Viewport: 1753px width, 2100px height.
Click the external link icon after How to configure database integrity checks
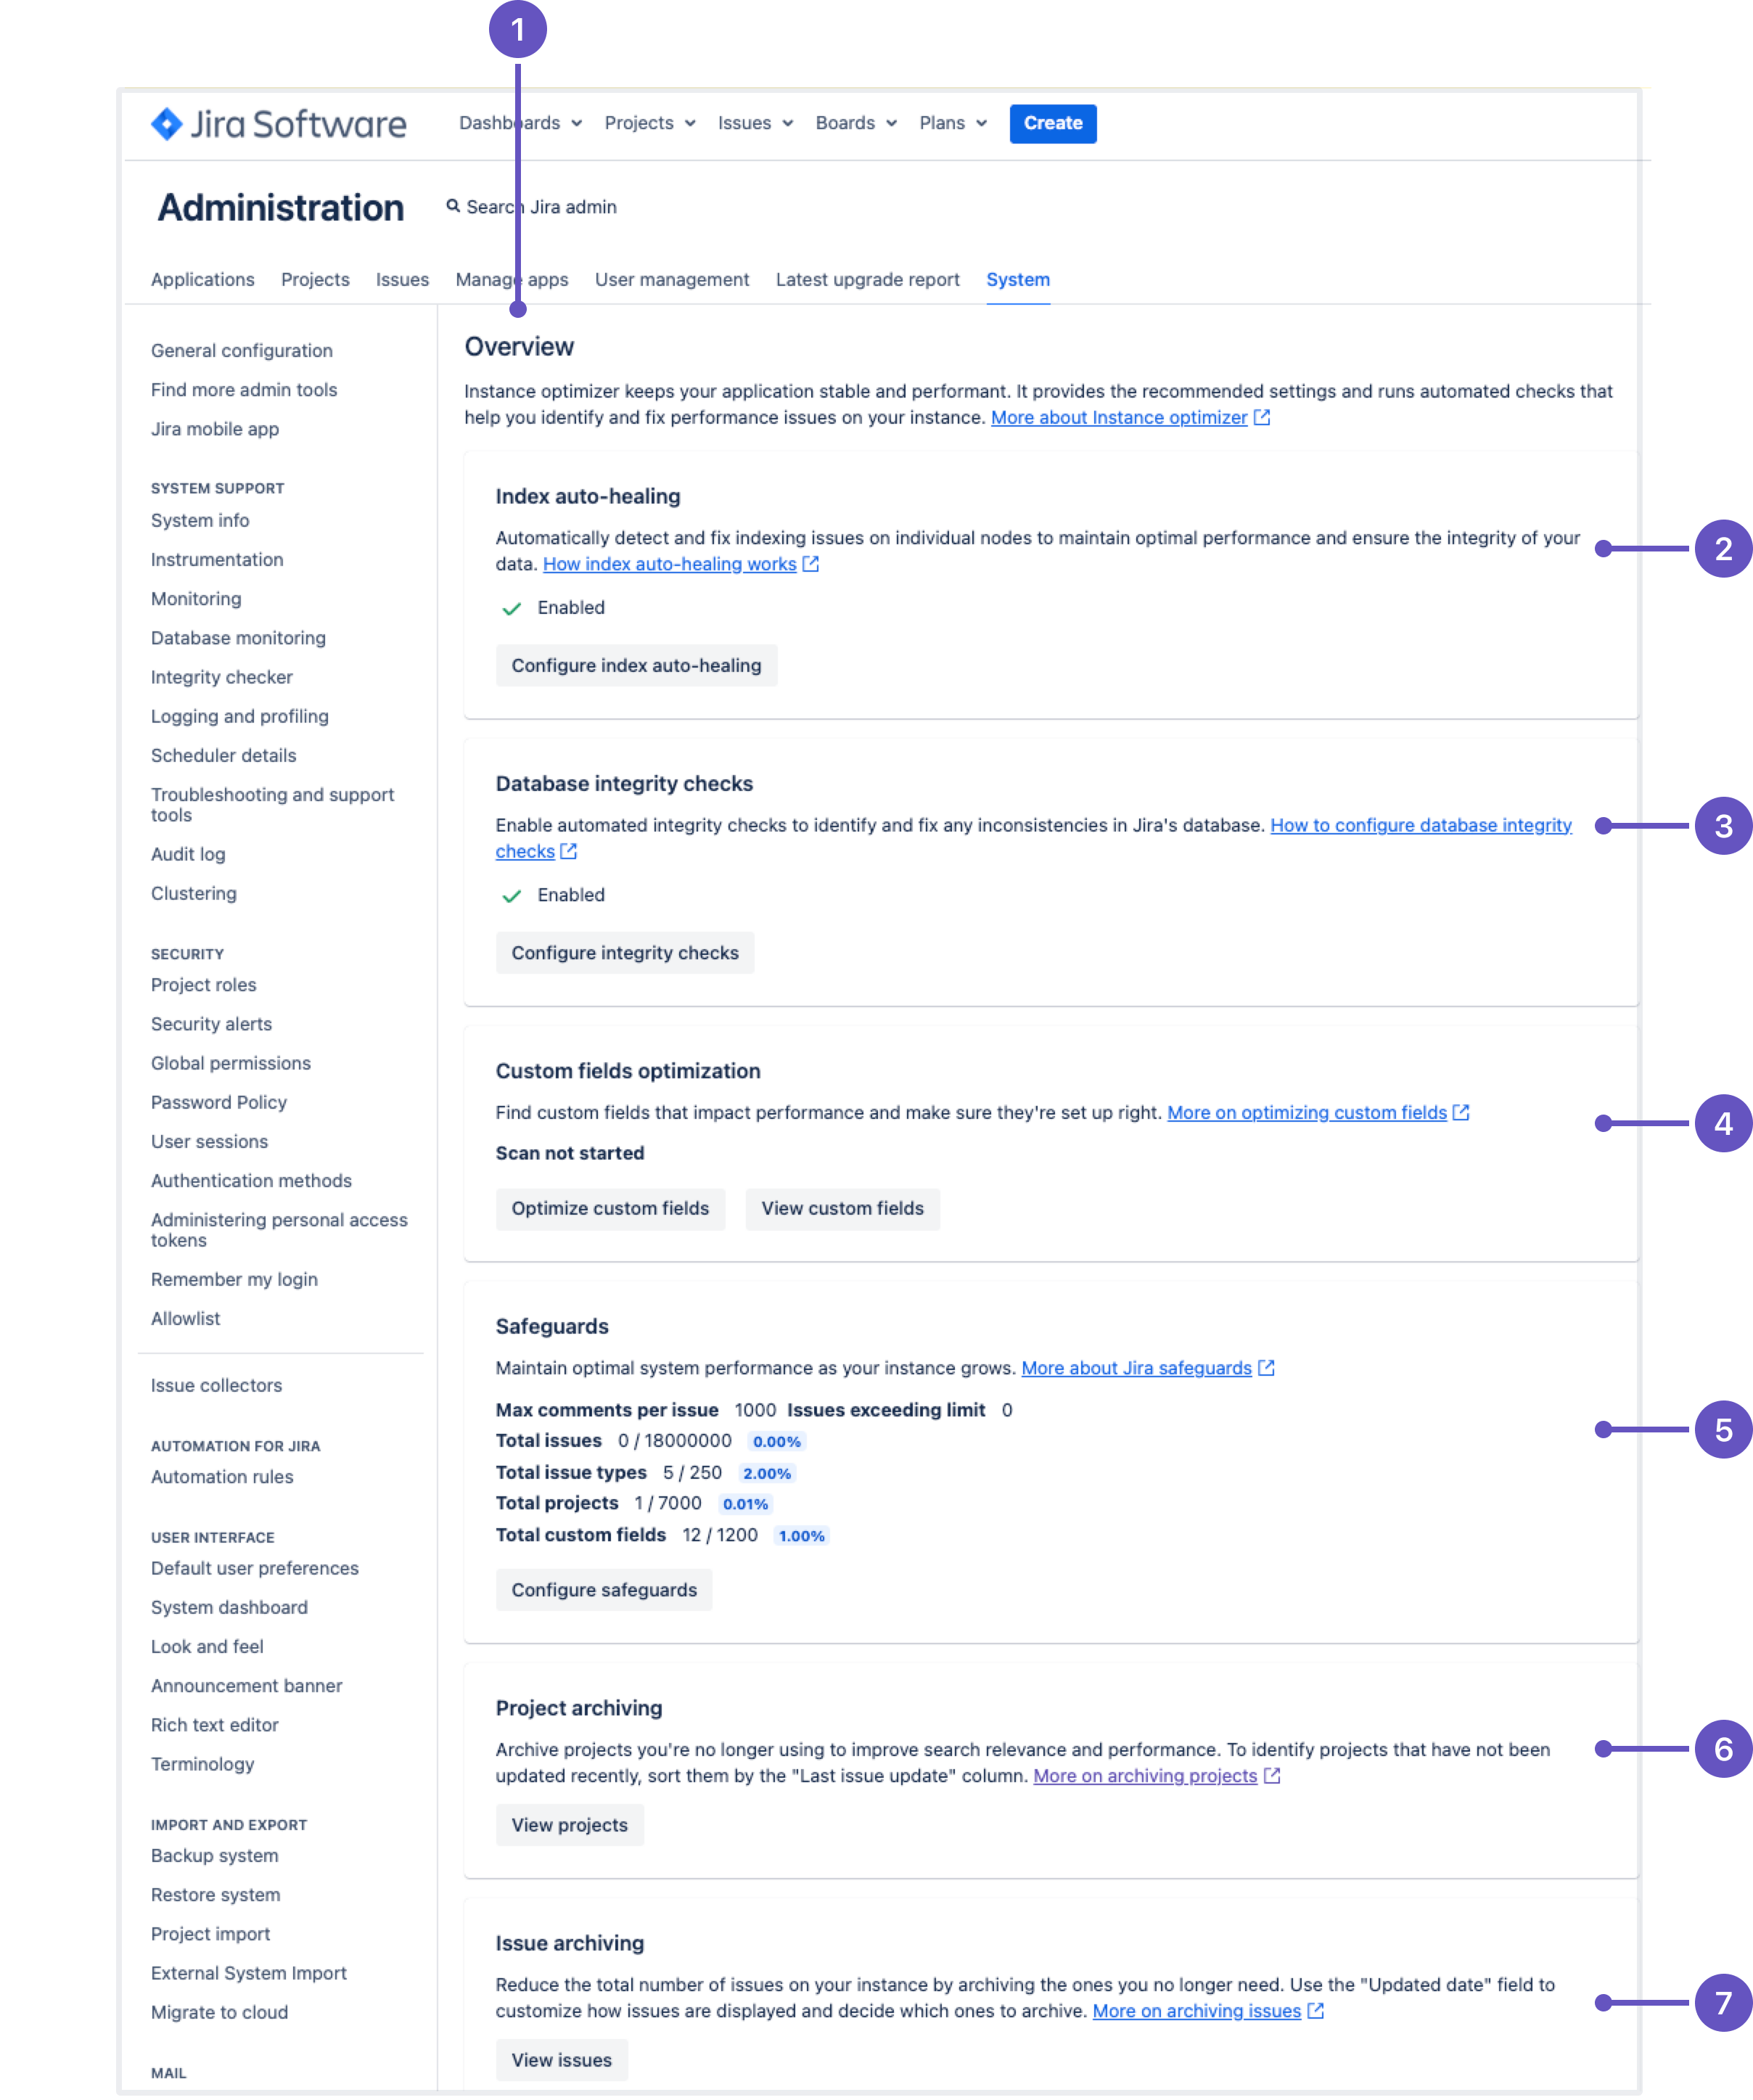click(x=568, y=851)
